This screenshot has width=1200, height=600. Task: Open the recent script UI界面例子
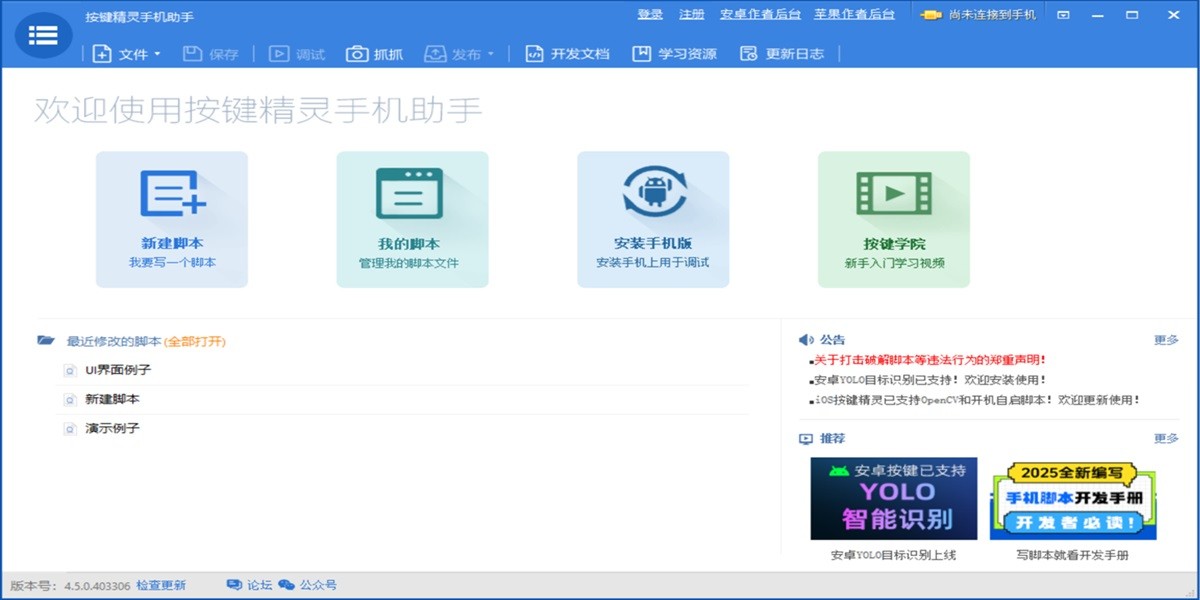click(118, 370)
